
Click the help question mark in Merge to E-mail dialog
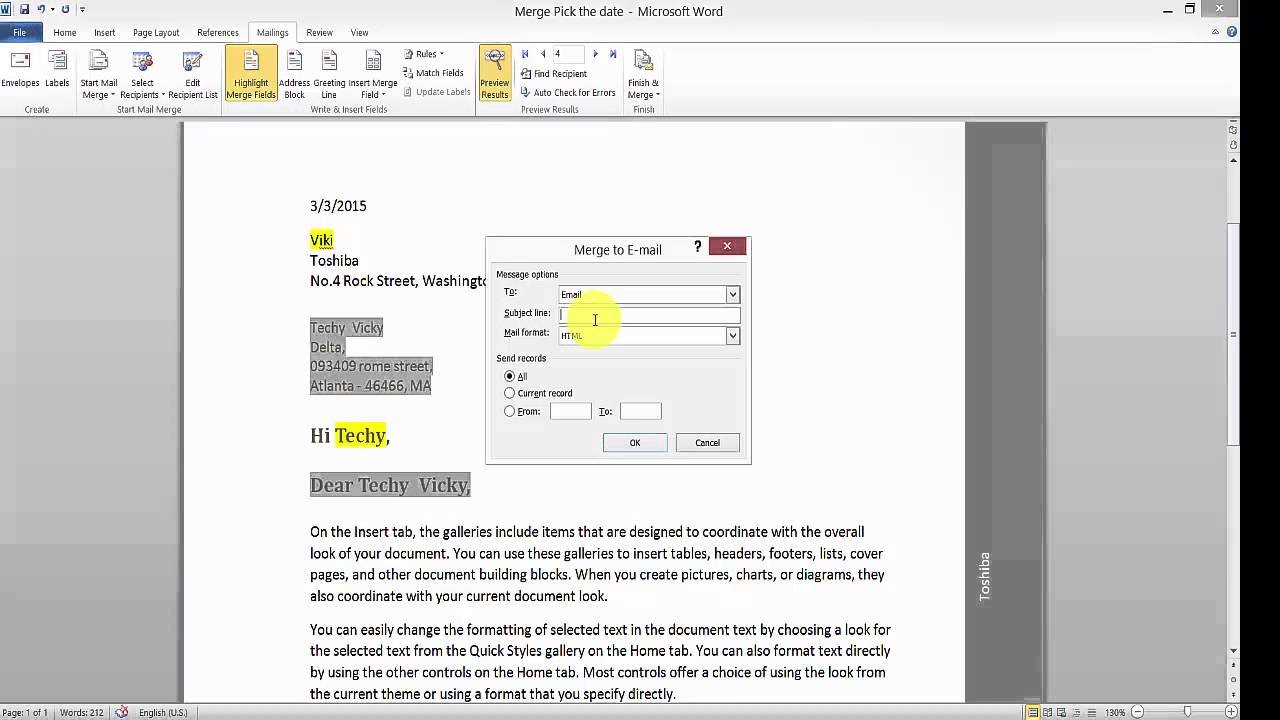click(697, 246)
